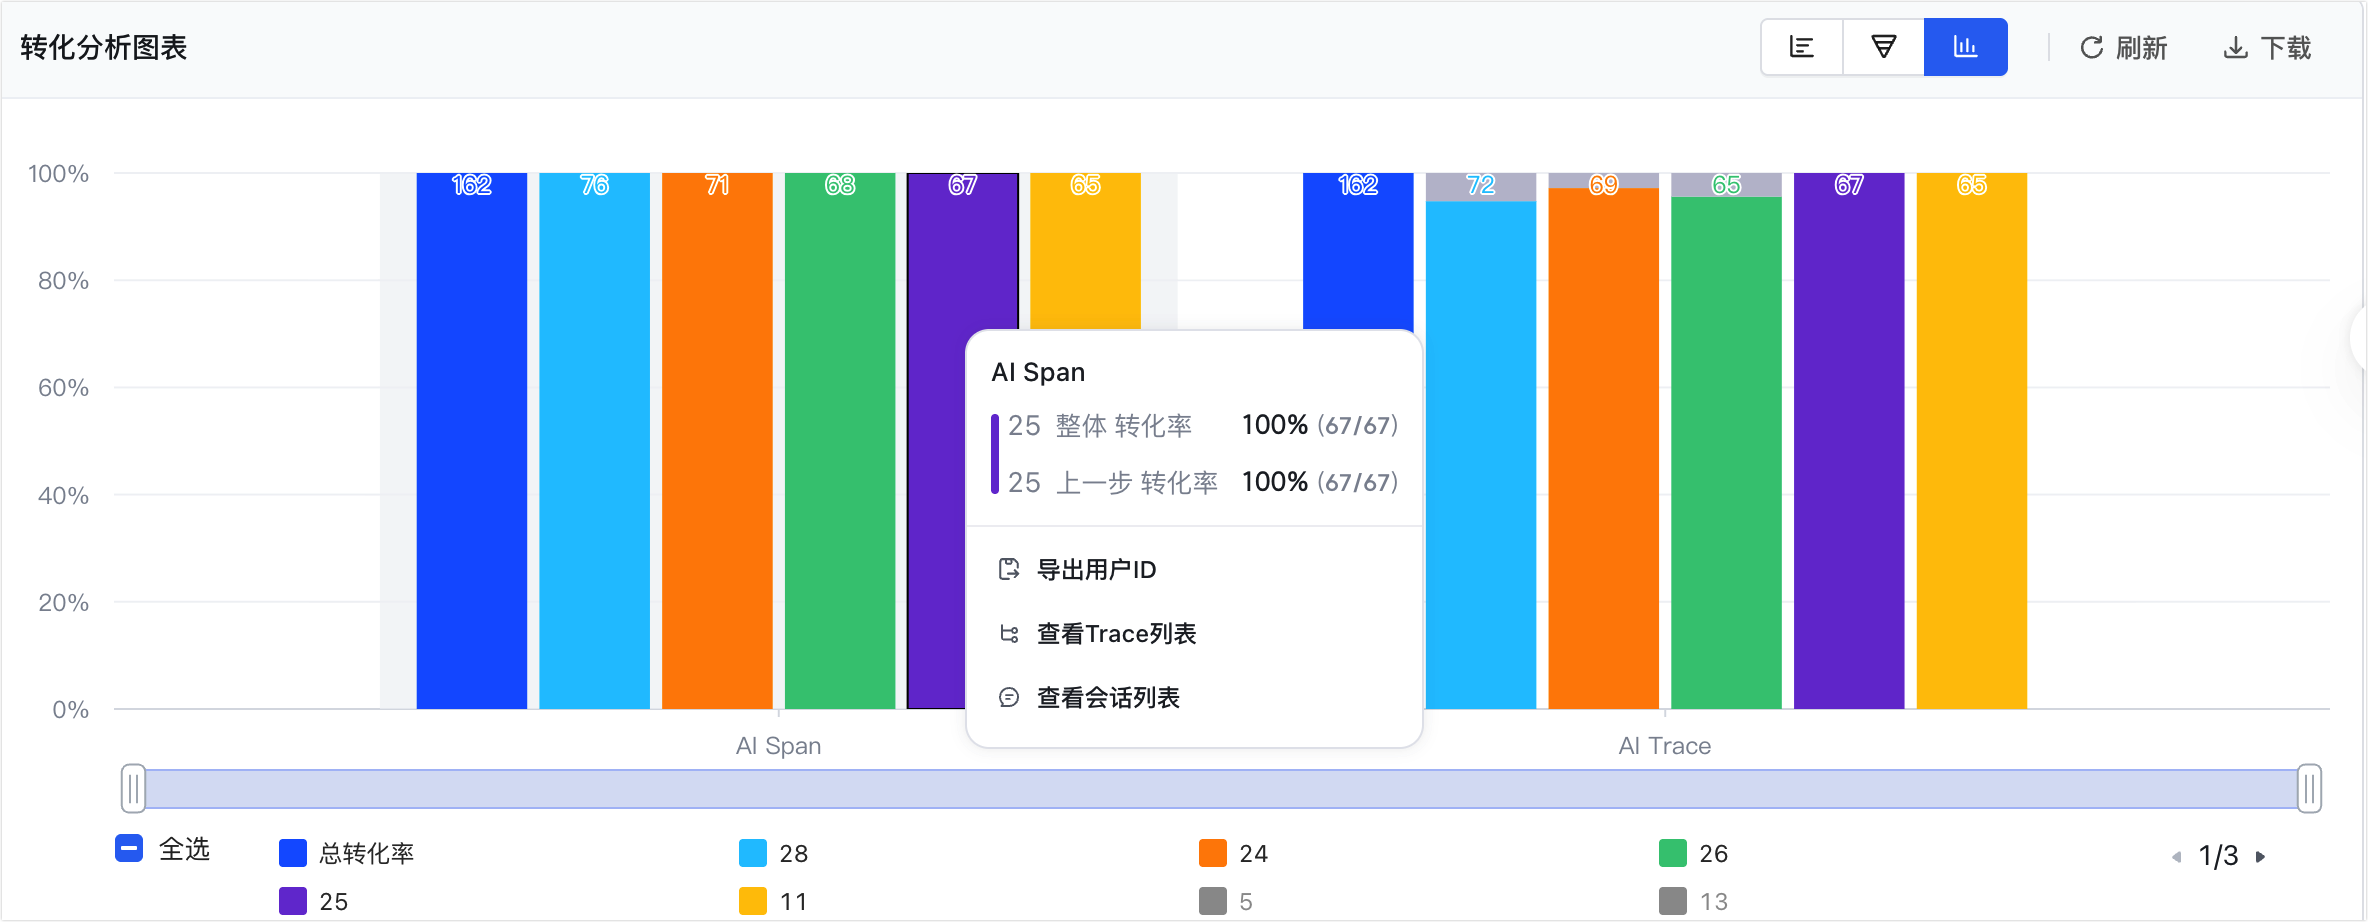Click the export icon beside 导出用户ID

1009,569
